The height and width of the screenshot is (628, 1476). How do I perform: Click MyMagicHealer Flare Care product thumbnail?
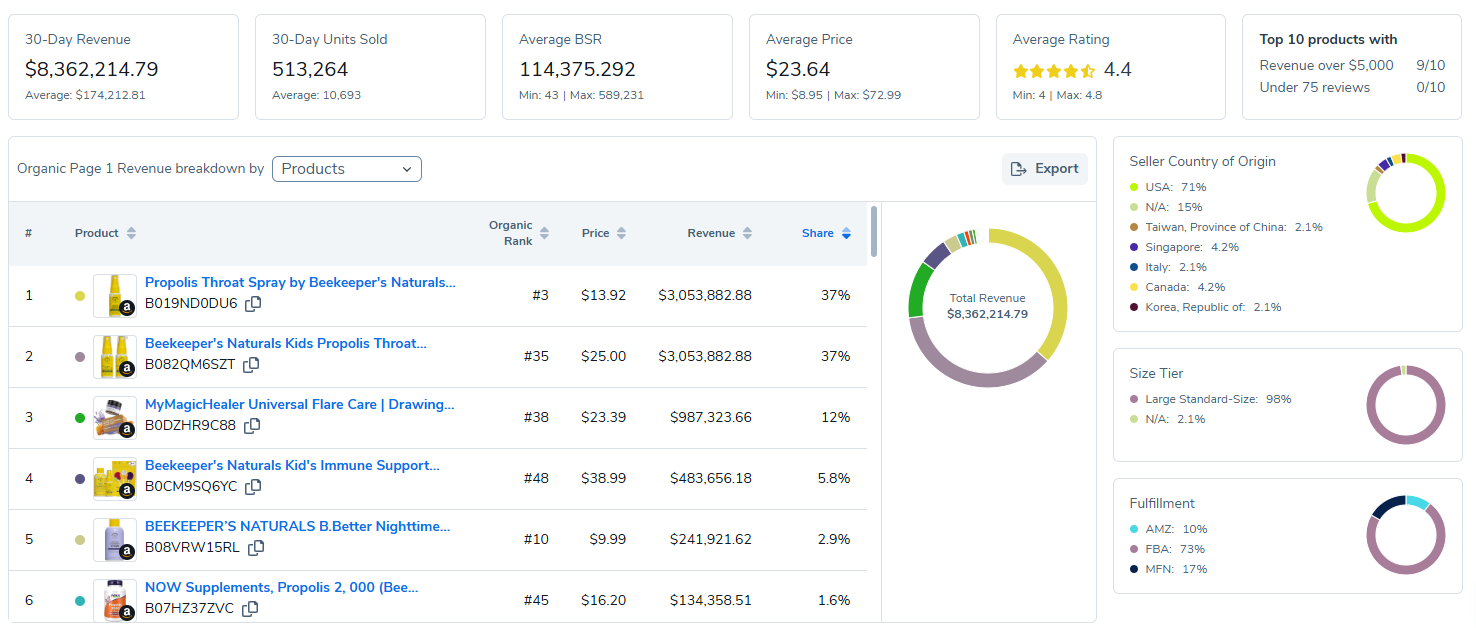(x=115, y=418)
